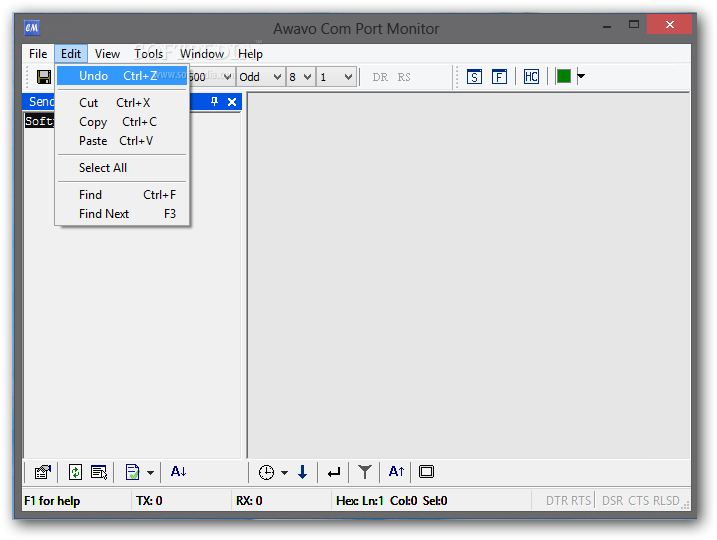Image resolution: width=717 pixels, height=540 pixels.
Task: Click the DTR status bar label
Action: (x=556, y=501)
